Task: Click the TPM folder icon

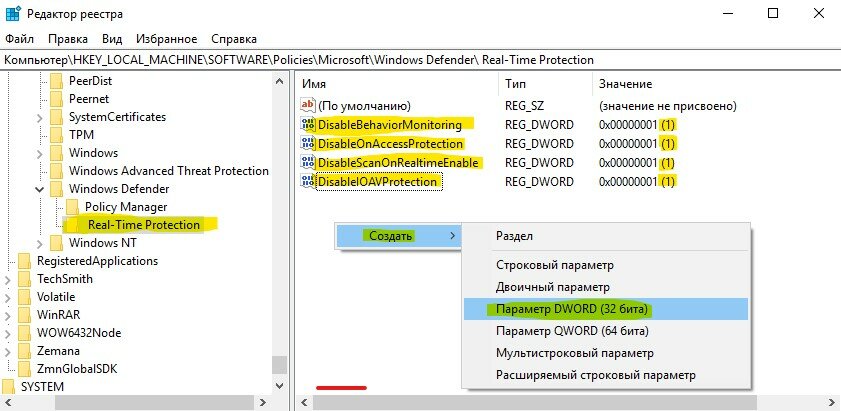Action: 56,135
